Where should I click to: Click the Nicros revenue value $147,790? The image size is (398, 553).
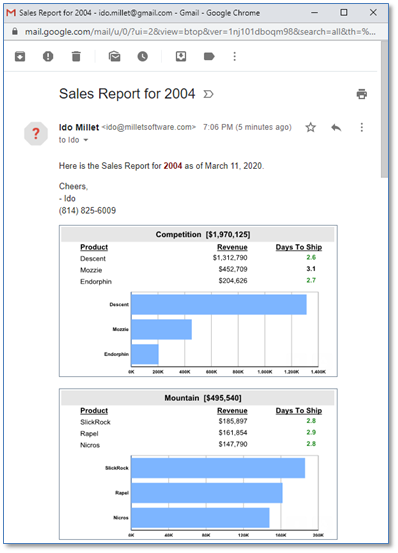(x=233, y=444)
